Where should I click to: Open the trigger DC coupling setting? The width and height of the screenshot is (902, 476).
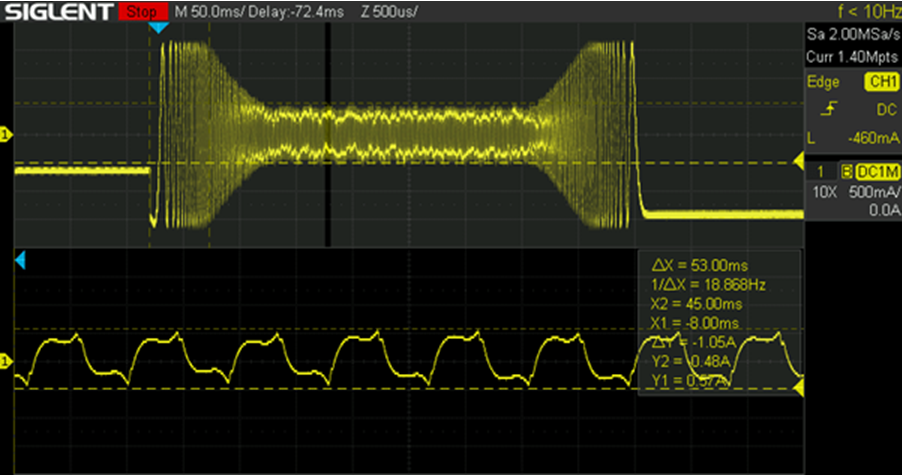[x=883, y=106]
